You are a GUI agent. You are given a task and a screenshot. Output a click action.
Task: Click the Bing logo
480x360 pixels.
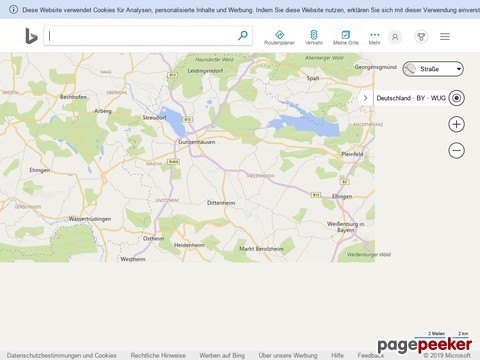(x=31, y=36)
